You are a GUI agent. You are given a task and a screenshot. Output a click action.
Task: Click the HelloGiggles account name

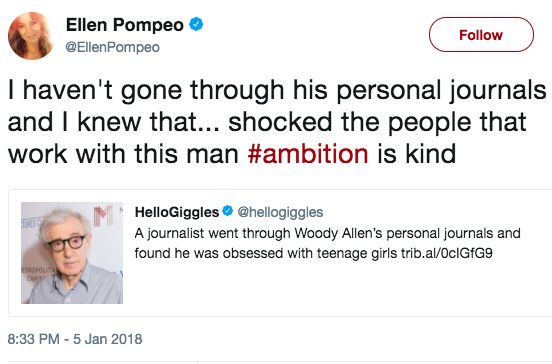pyautogui.click(x=177, y=212)
